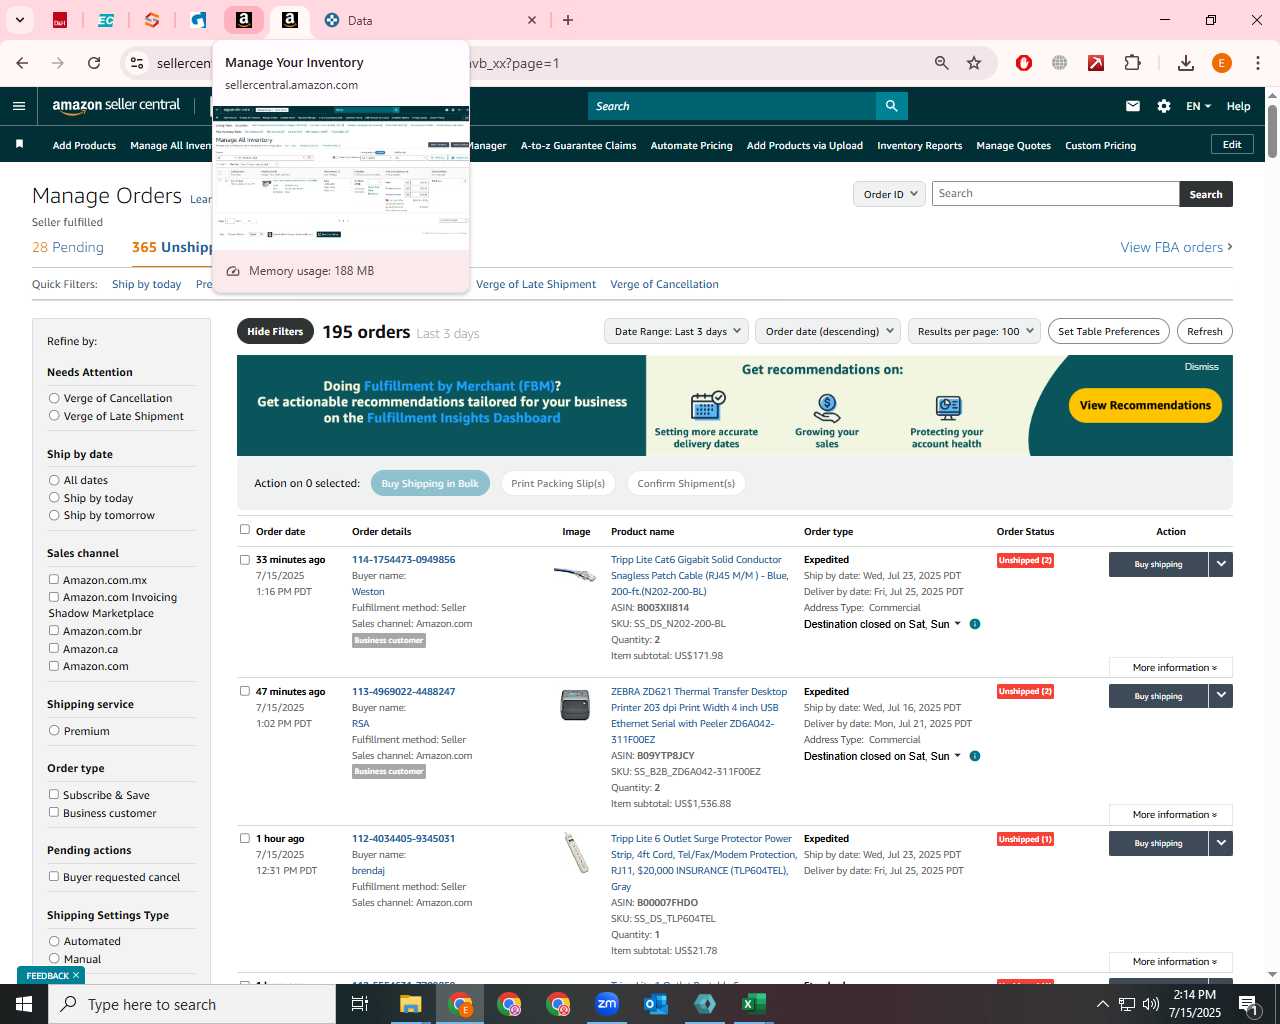
Task: Close the FEEDBACK tab widget
Action: tap(76, 975)
